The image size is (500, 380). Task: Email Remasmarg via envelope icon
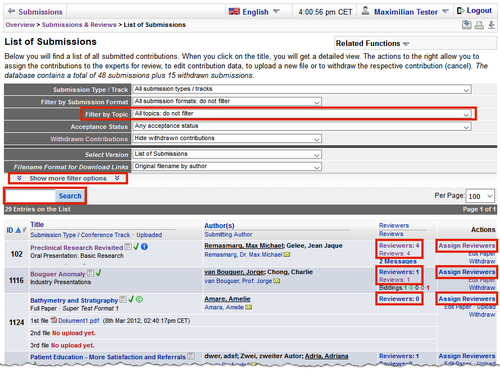pos(287,255)
